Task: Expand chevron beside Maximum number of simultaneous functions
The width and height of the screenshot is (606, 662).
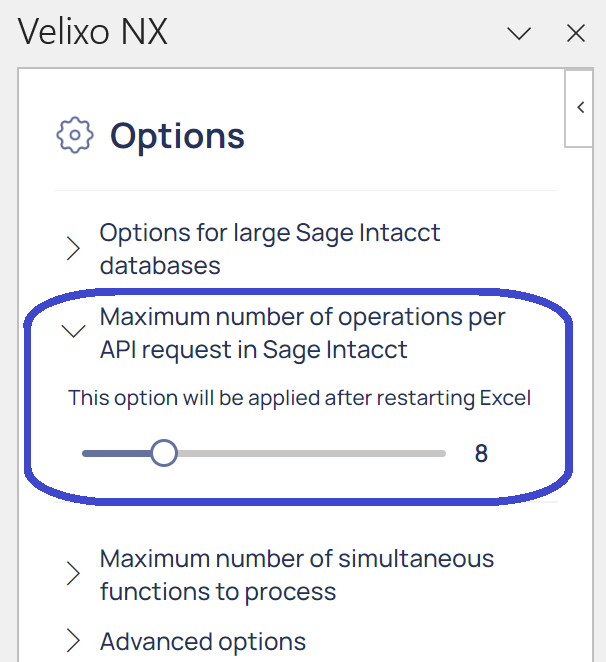Action: pos(73,573)
